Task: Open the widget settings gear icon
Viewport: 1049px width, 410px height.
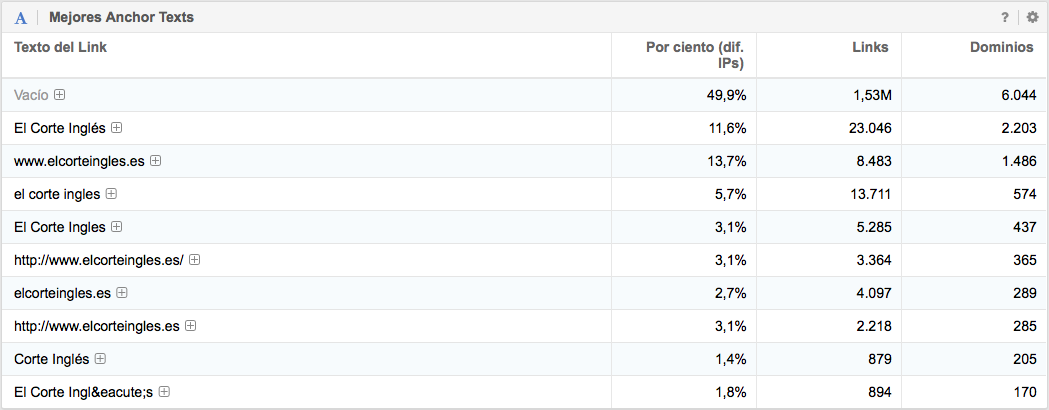Action: point(1033,17)
